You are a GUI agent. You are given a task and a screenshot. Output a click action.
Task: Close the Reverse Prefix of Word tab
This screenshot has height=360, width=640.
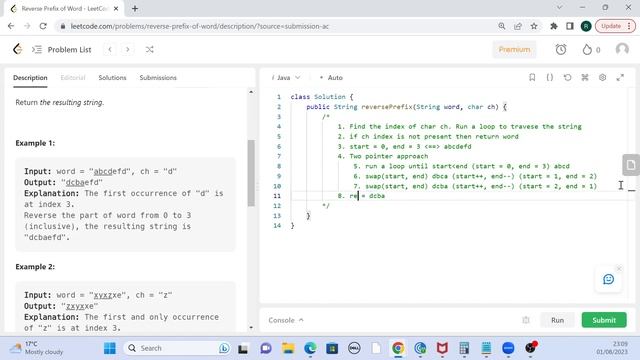coord(116,8)
